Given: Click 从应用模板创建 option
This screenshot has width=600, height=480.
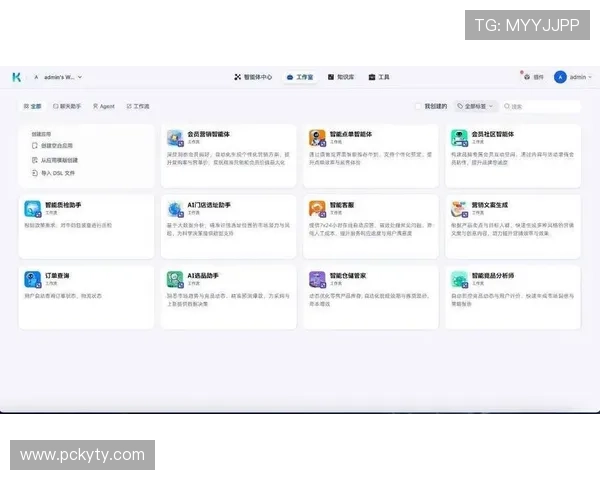Looking at the screenshot, I should coord(55,160).
